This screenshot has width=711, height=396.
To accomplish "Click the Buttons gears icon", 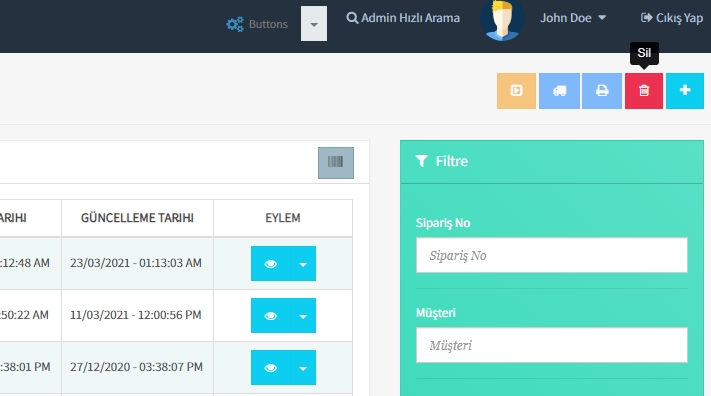I will click(235, 24).
